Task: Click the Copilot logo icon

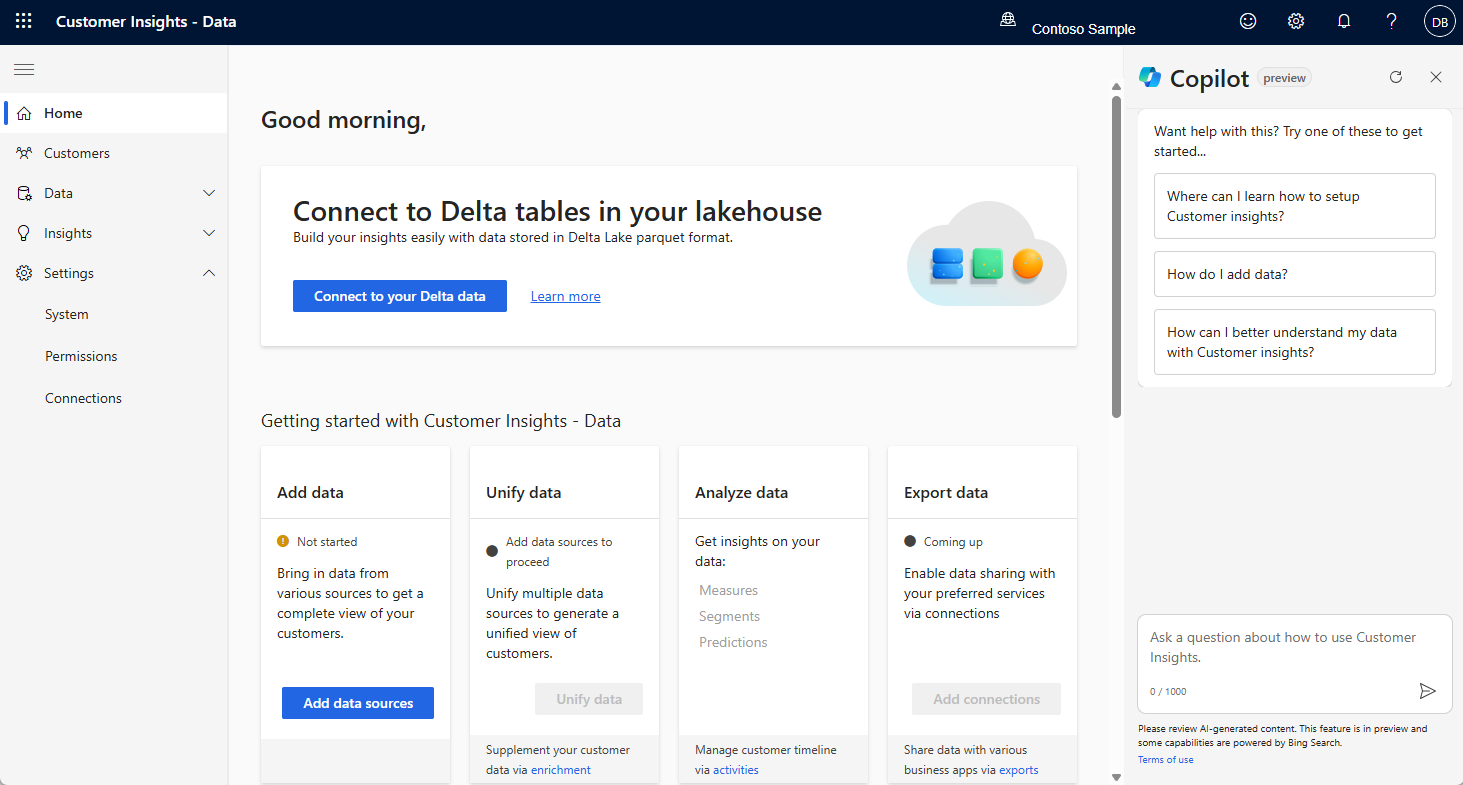Action: coord(1150,77)
